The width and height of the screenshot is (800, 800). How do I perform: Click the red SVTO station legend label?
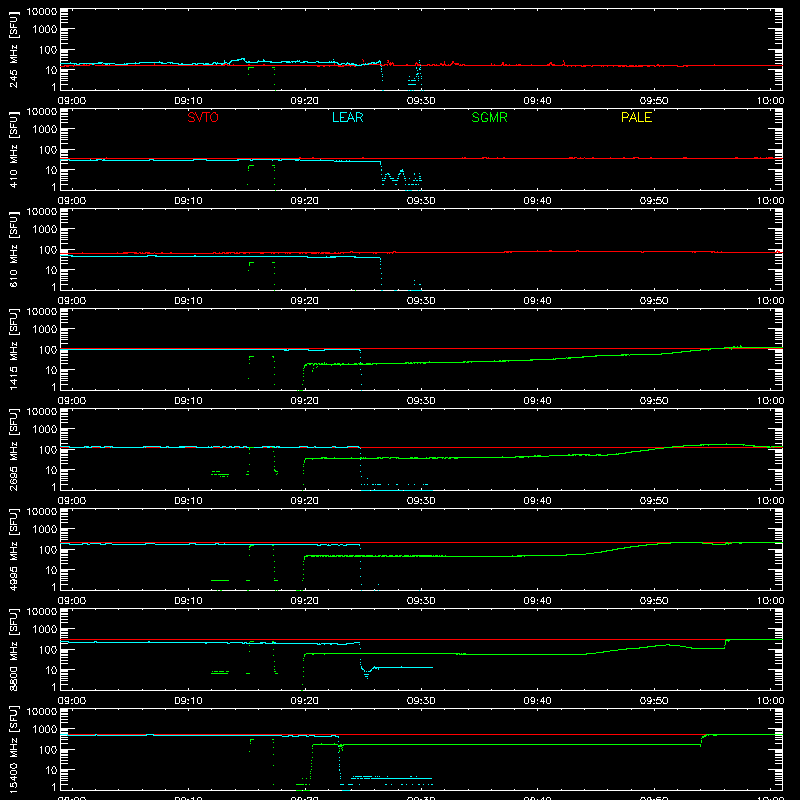pos(203,117)
